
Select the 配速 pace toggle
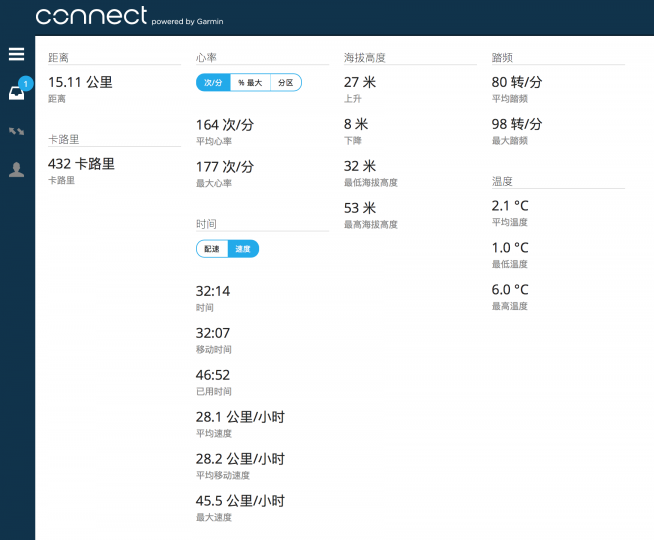212,249
